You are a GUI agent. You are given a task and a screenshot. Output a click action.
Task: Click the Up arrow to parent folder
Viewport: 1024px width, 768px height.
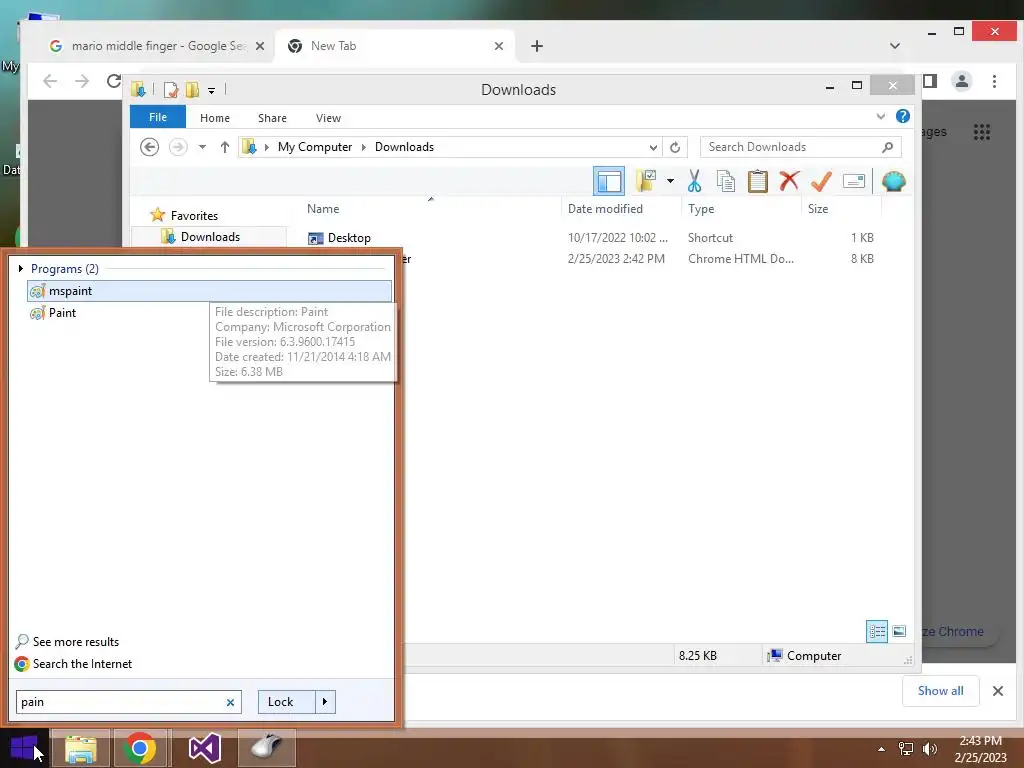click(x=225, y=147)
